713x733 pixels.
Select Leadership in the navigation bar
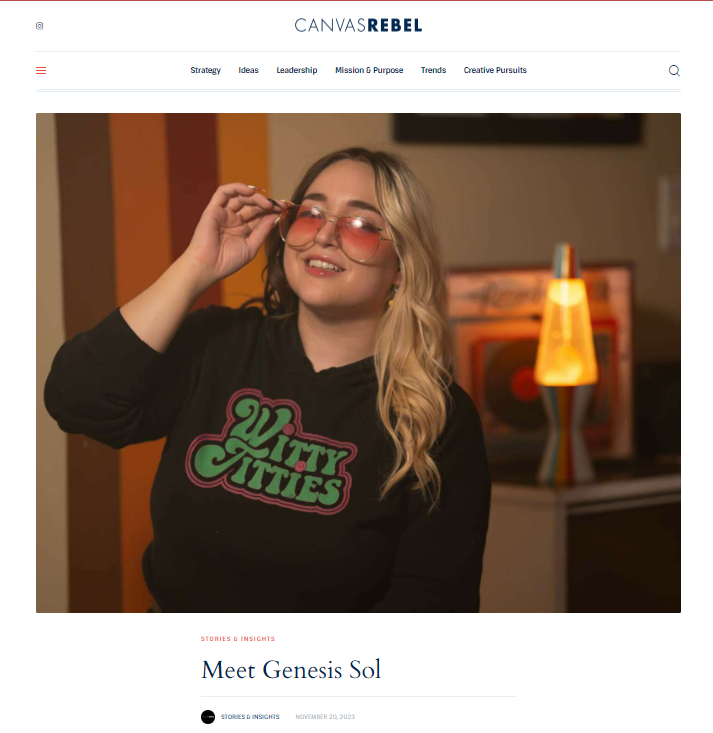coord(296,70)
